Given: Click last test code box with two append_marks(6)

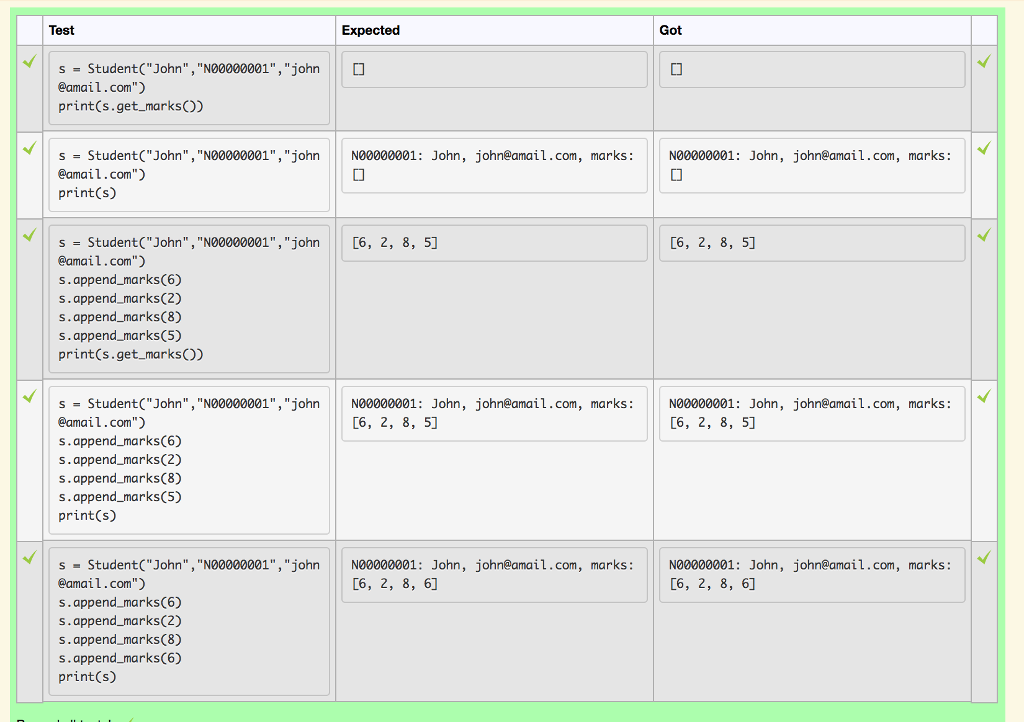Looking at the screenshot, I should (x=189, y=621).
